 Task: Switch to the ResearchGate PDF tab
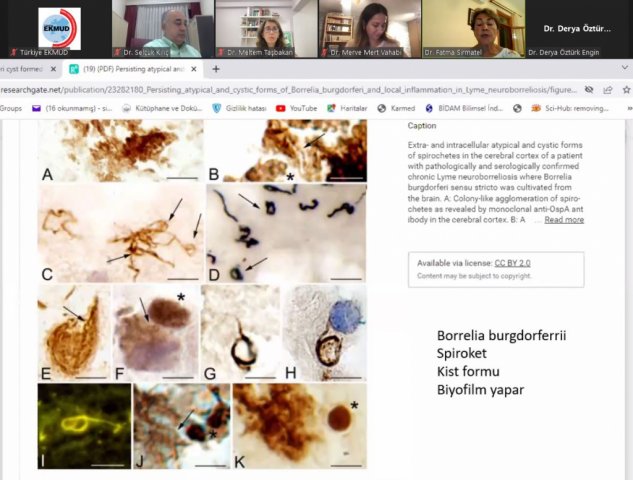[127, 69]
